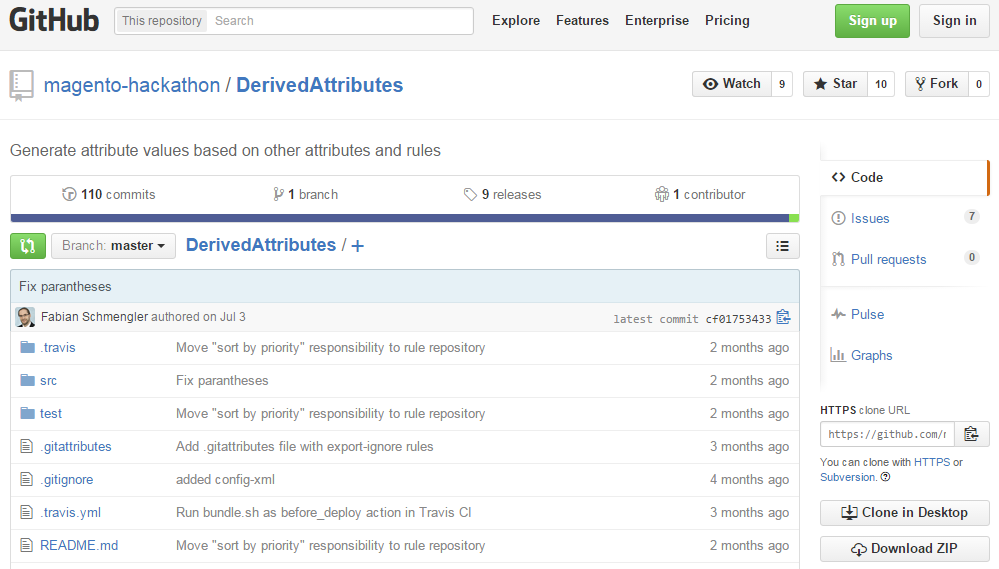The width and height of the screenshot is (999, 569).
Task: Click the branch icon next to 1 branch
Action: point(278,194)
